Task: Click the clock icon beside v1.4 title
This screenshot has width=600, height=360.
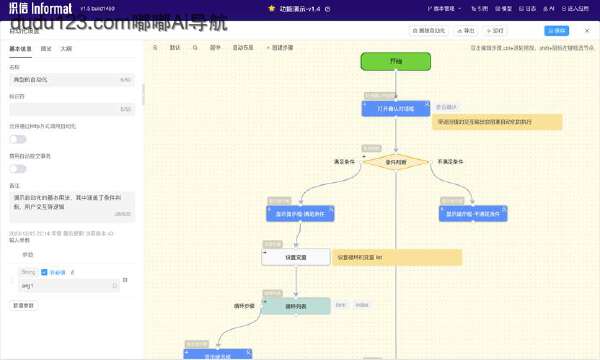Action: tap(328, 9)
